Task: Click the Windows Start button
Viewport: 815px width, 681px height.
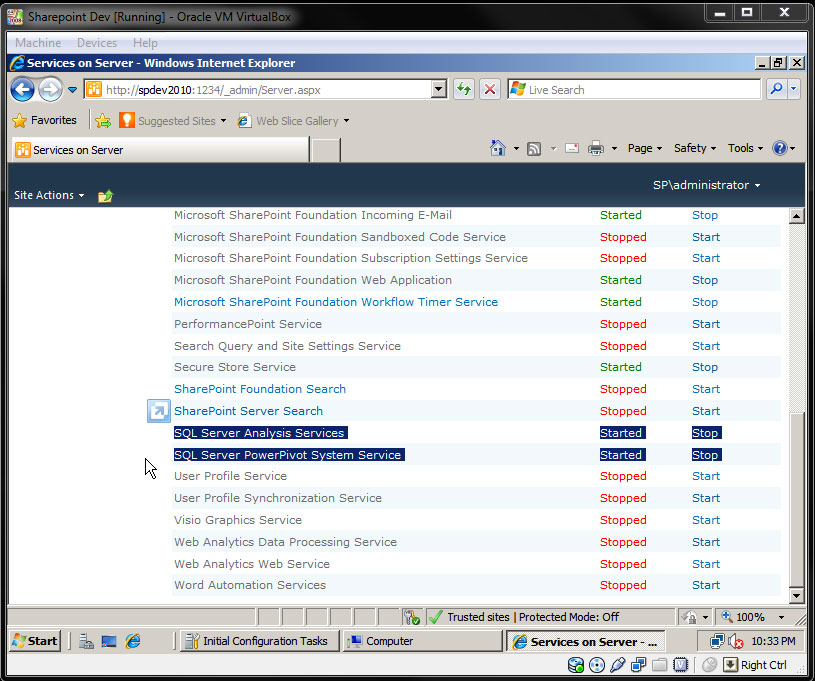Action: (35, 641)
